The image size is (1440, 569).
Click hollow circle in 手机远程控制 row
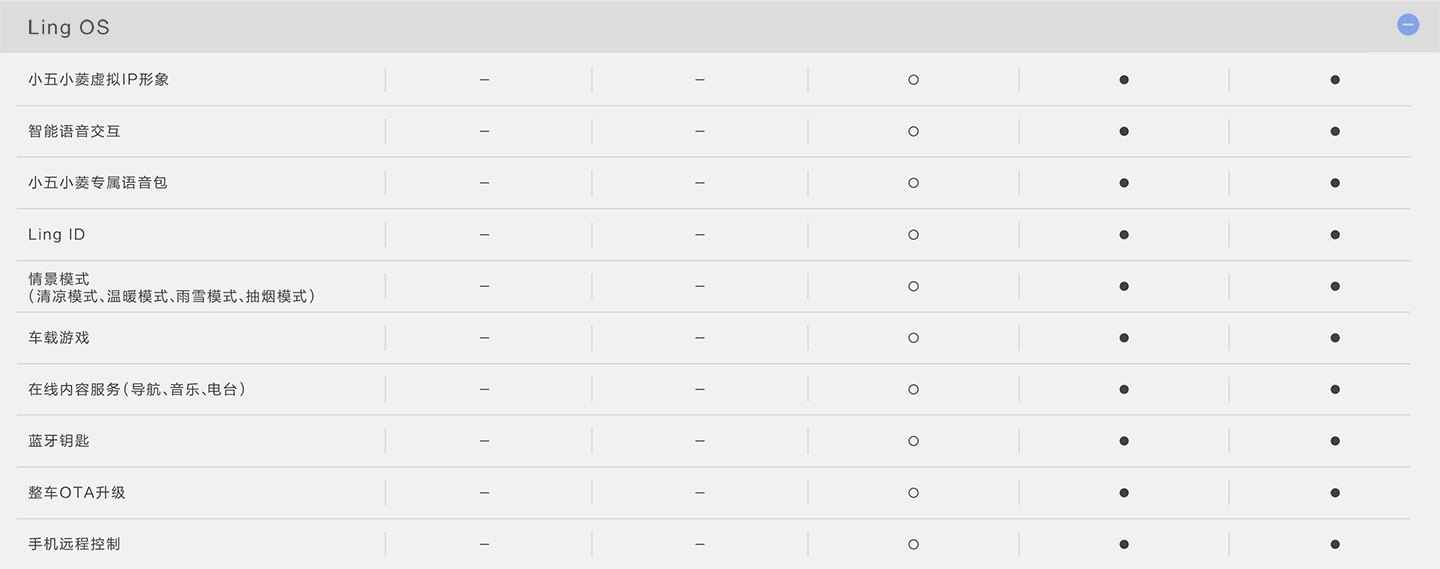(x=913, y=545)
